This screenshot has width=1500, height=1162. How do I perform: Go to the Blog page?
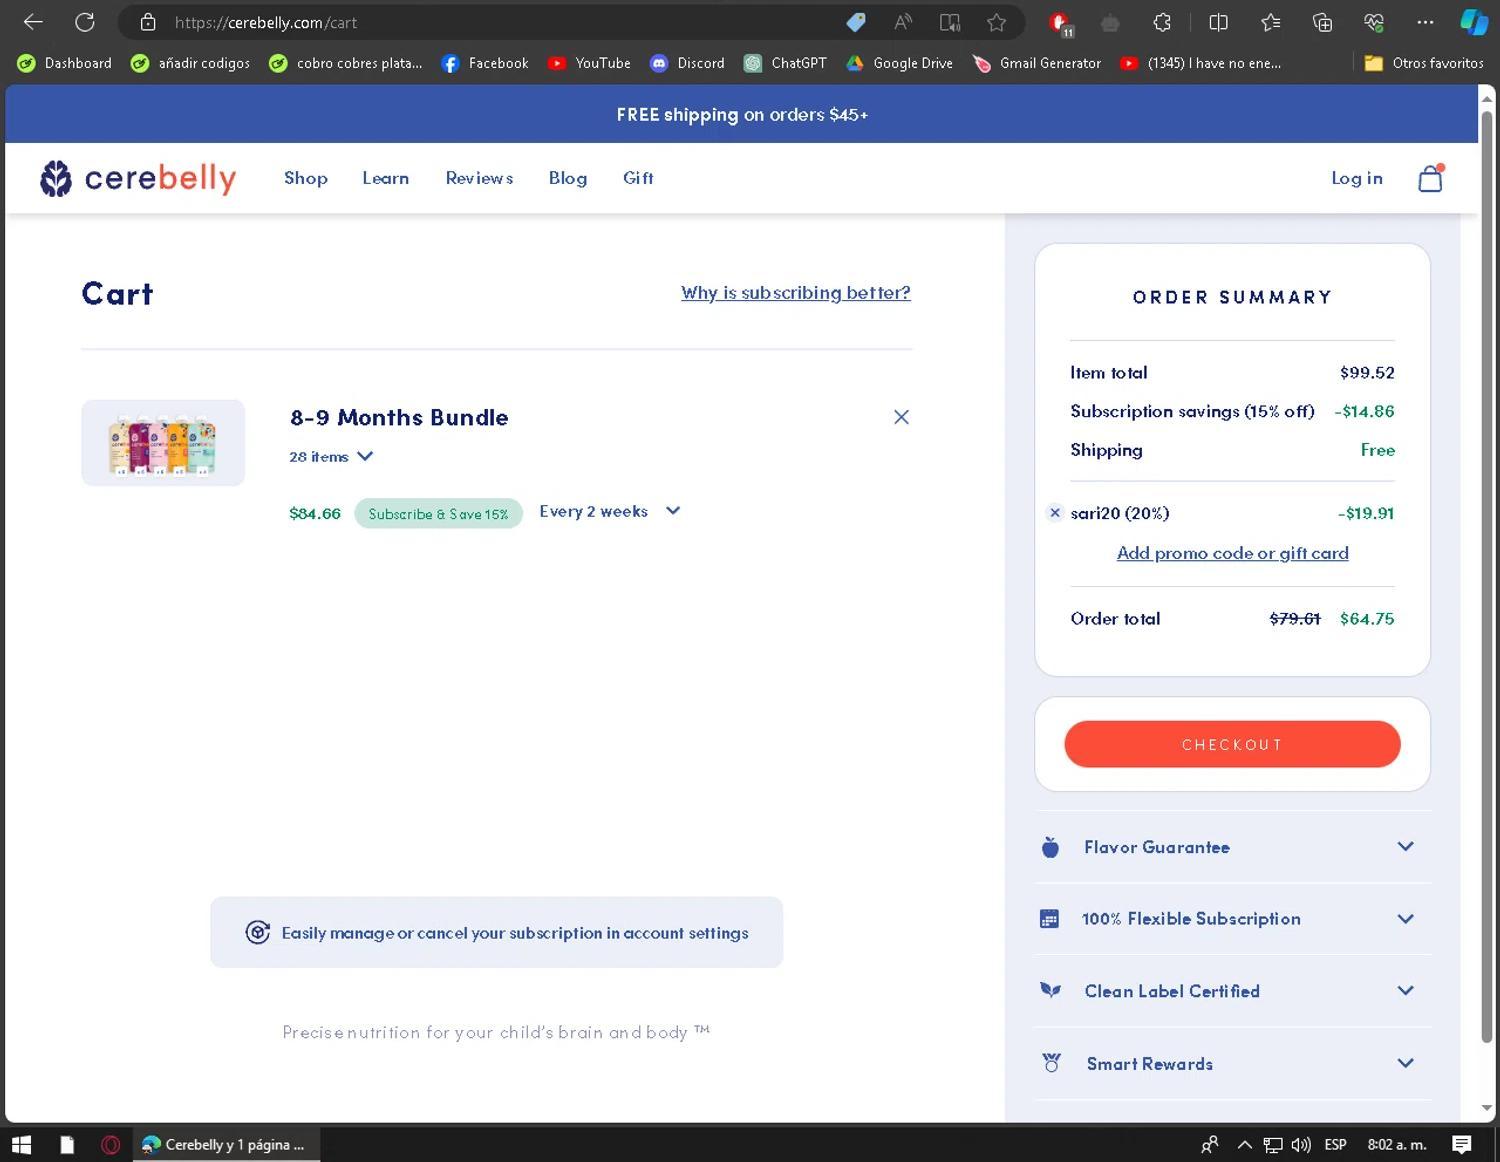pos(568,178)
